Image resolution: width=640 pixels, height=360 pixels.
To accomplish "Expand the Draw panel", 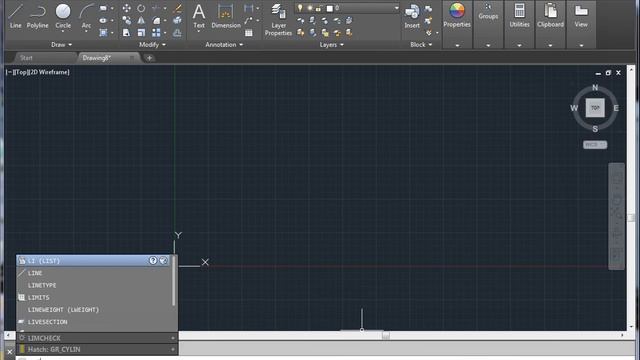I will pos(62,44).
